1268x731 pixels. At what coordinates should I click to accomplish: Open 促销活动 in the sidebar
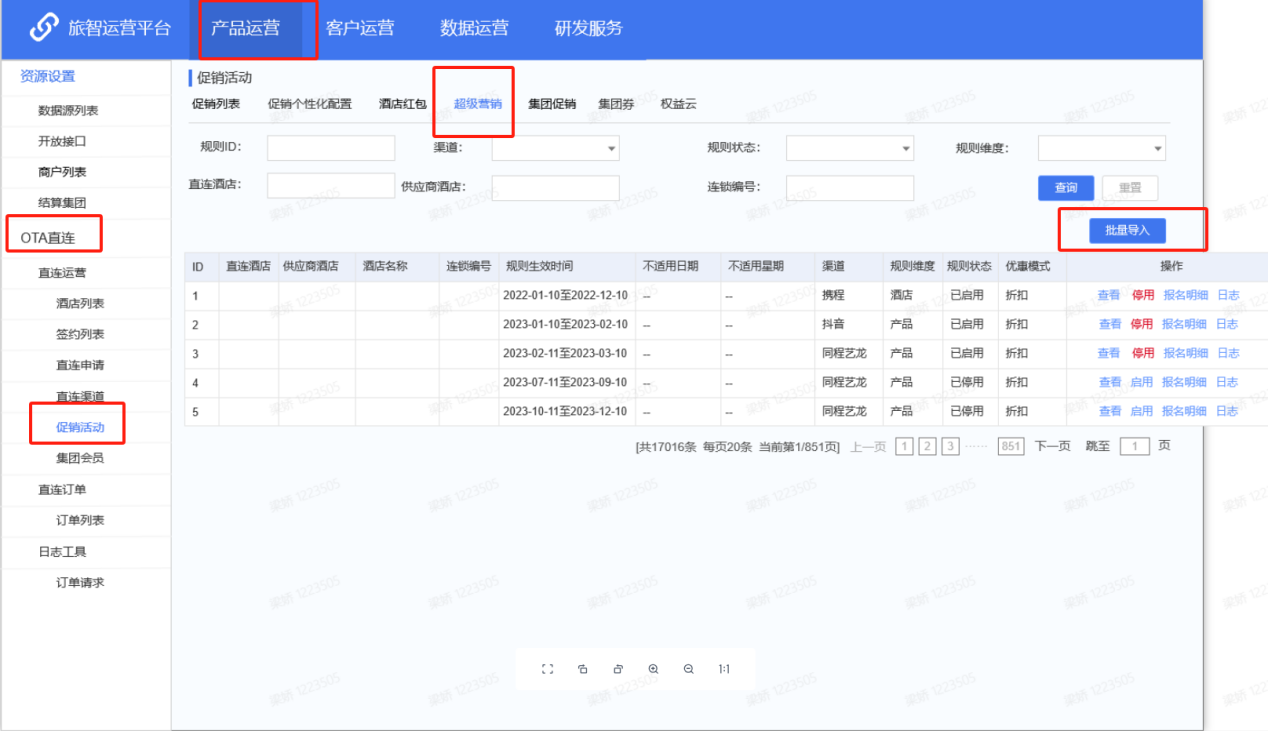[80, 427]
